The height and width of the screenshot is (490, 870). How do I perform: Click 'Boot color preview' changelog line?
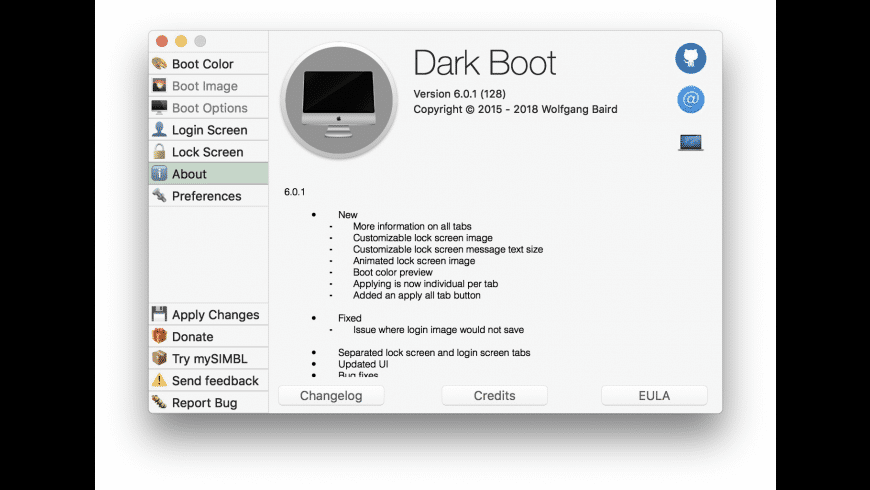(393, 272)
